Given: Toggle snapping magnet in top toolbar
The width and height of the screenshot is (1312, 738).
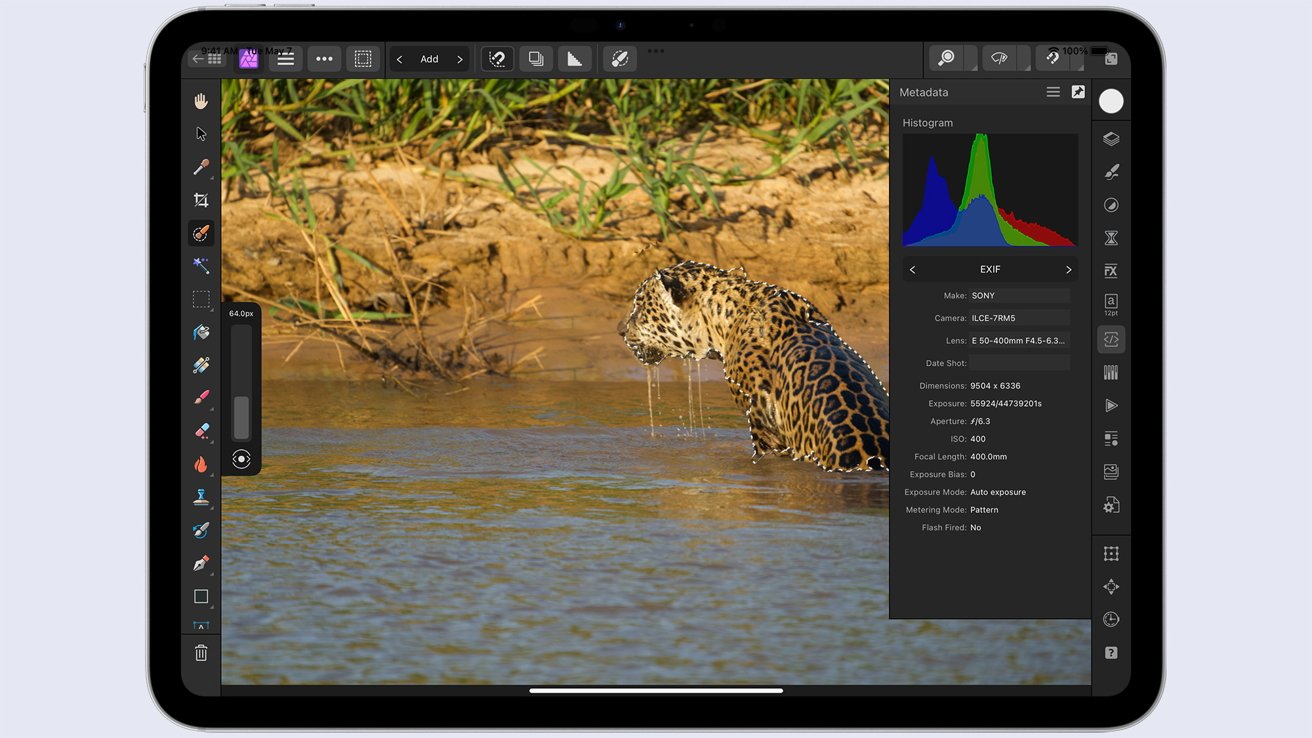Looking at the screenshot, I should pyautogui.click(x=1051, y=59).
